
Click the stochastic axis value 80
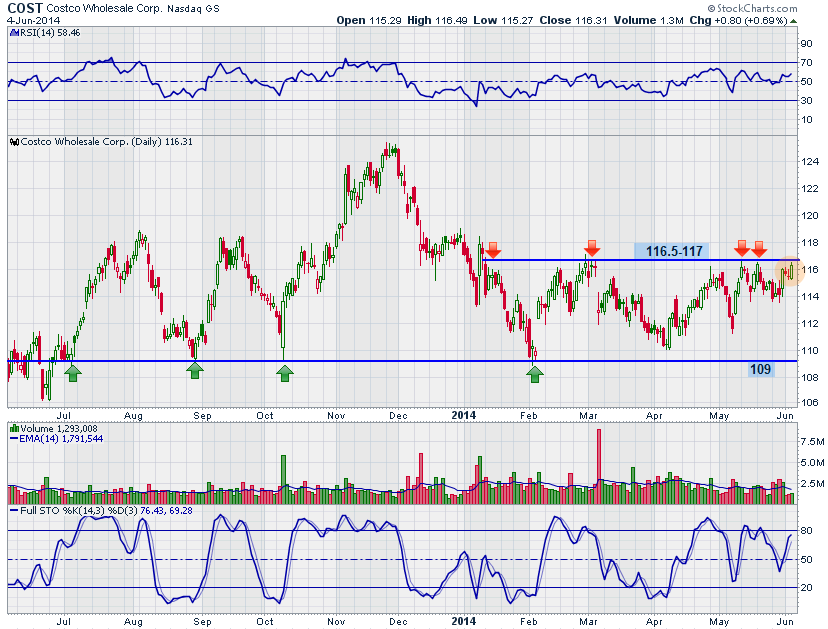pyautogui.click(x=806, y=531)
